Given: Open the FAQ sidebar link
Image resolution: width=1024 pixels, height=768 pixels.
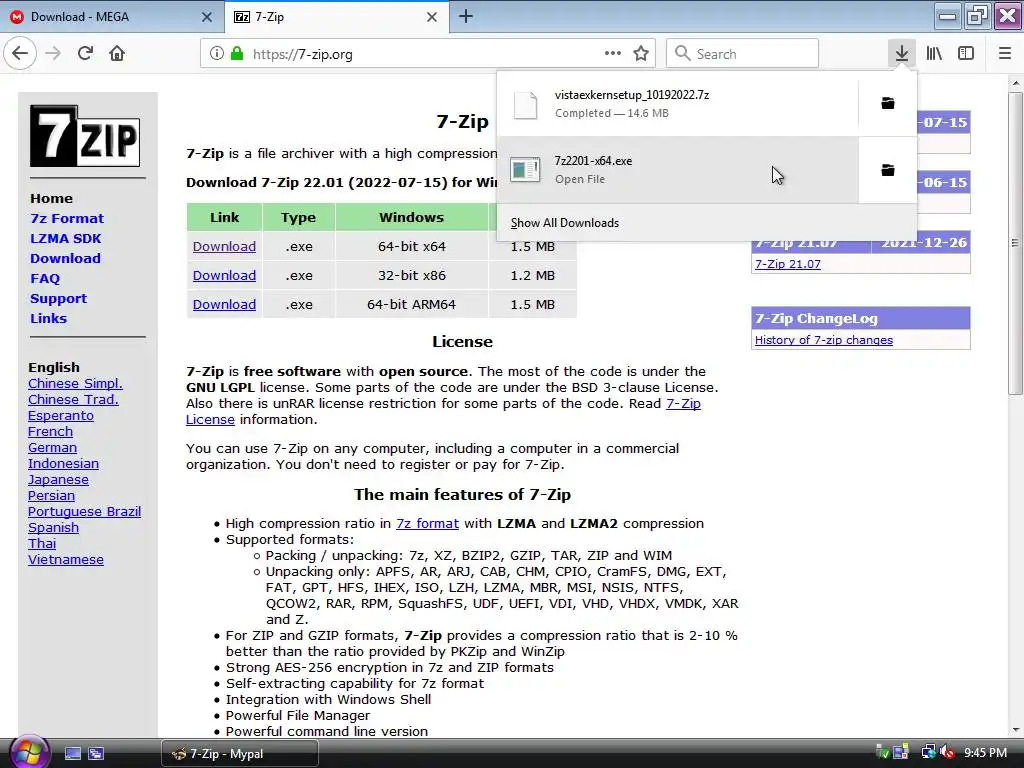Looking at the screenshot, I should pyautogui.click(x=45, y=278).
